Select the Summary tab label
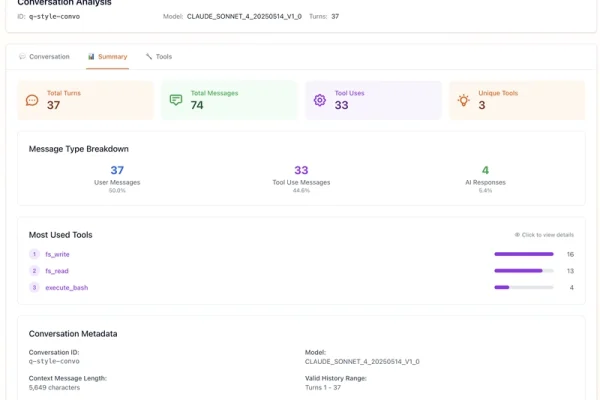Screen dimensions: 600x400 [112, 57]
